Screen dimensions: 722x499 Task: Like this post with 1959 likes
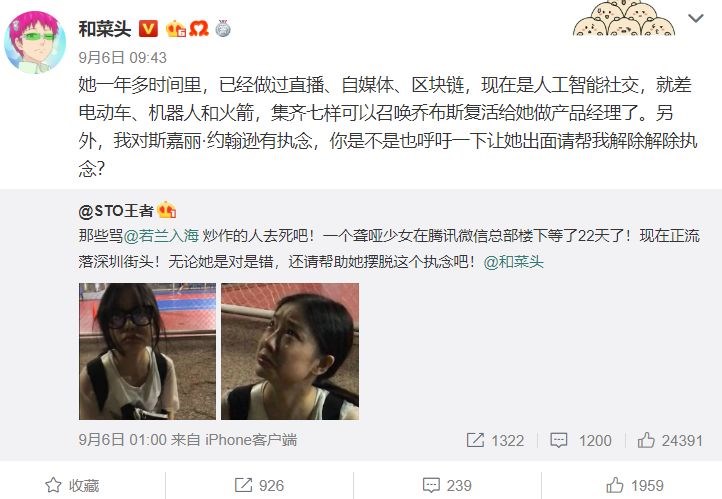click(x=635, y=485)
